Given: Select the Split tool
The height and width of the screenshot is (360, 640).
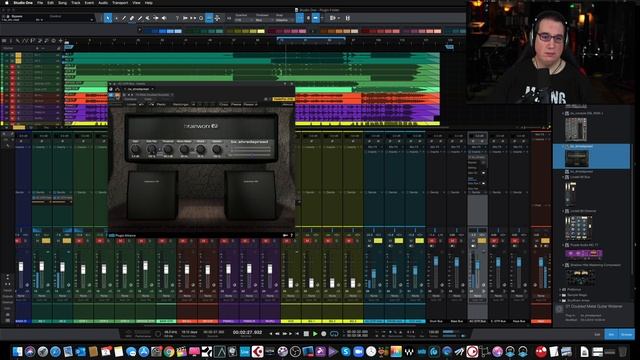Looking at the screenshot, I should tap(124, 18).
